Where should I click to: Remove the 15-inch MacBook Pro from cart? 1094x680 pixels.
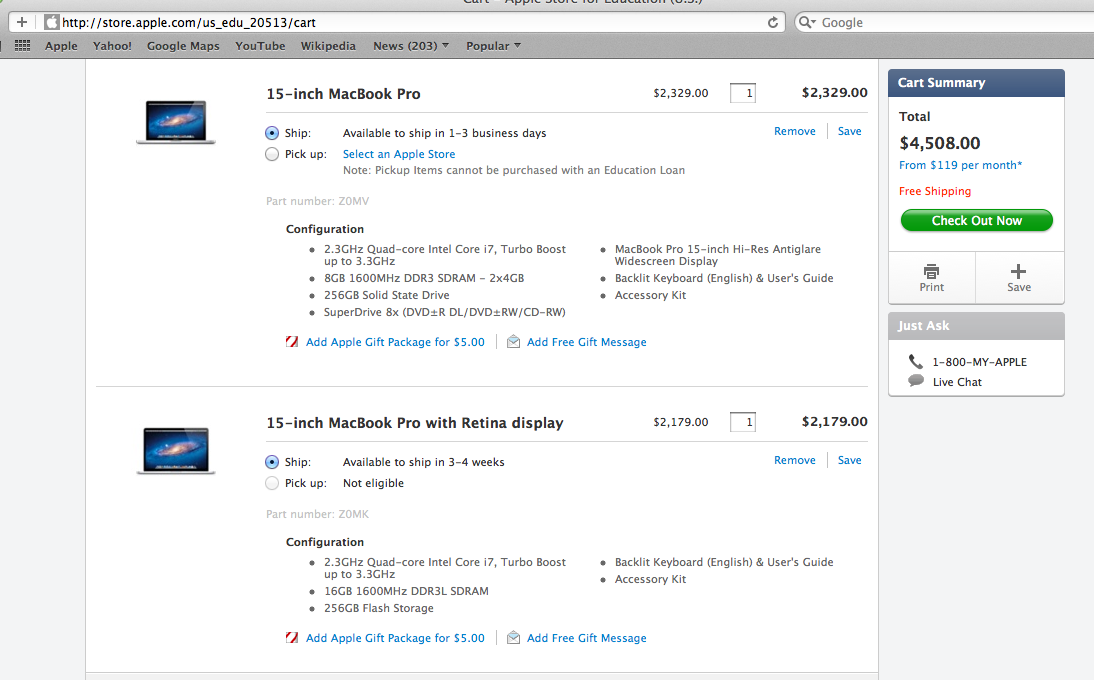coord(795,131)
